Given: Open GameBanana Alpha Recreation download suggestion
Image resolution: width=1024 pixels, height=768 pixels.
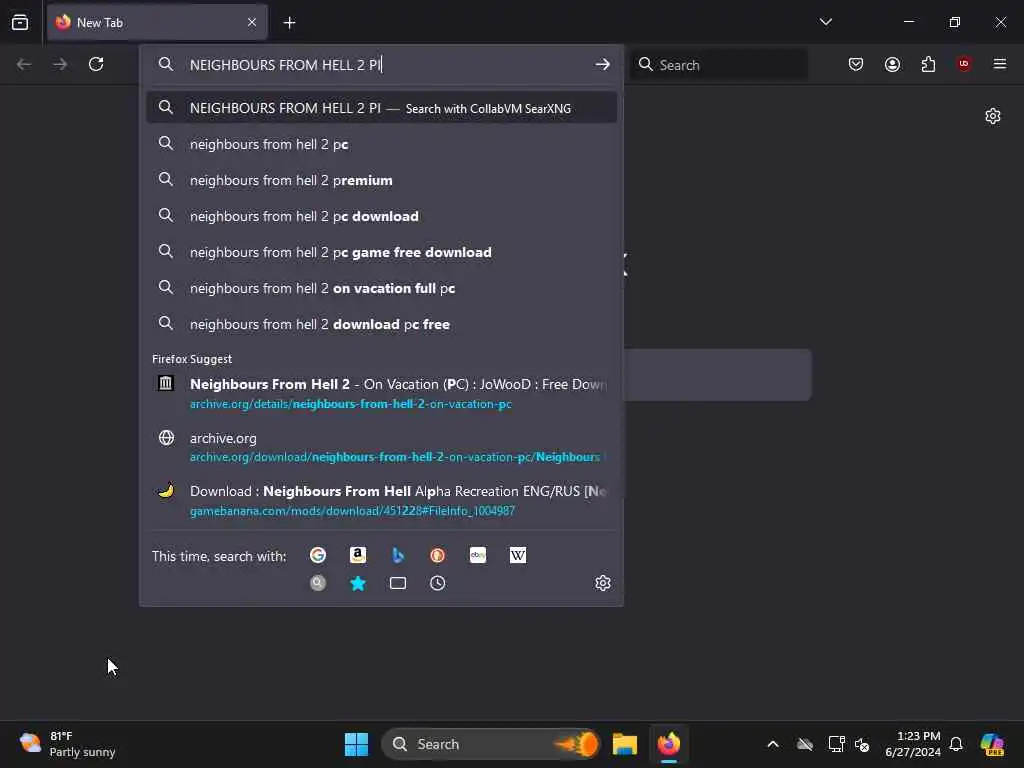Looking at the screenshot, I should (381, 500).
